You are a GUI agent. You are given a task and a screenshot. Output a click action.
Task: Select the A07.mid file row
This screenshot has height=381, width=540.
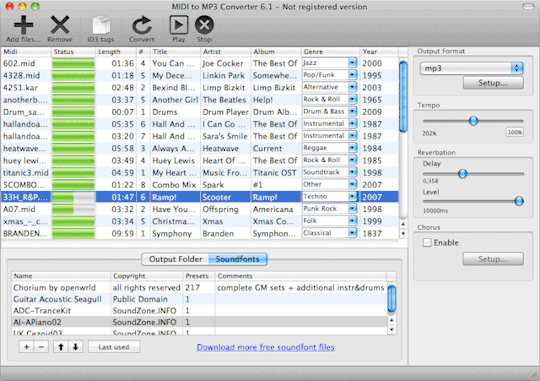pos(200,209)
